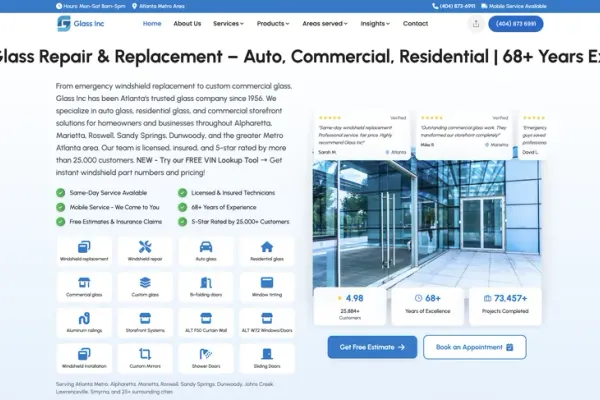Choose the Bi-folding doors tile

click(206, 287)
